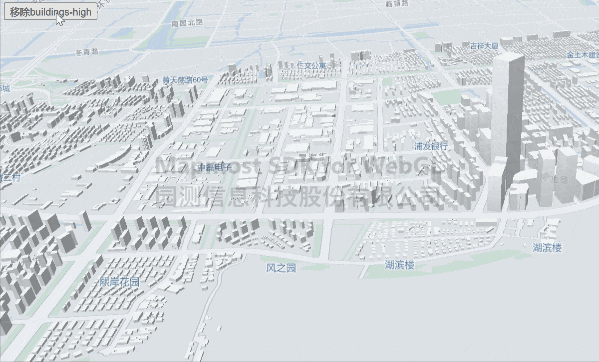Select the 三村 label on left edge
The width and height of the screenshot is (599, 362).
10,178
